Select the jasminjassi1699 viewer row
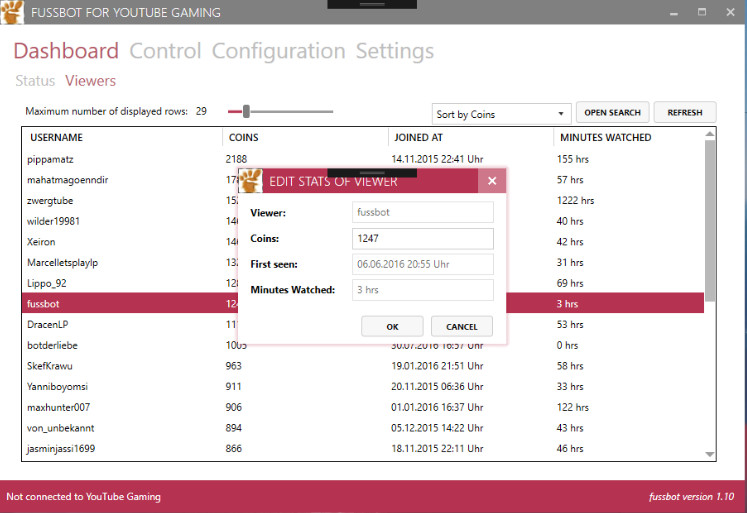Image resolution: width=747 pixels, height=513 pixels. tap(363, 448)
